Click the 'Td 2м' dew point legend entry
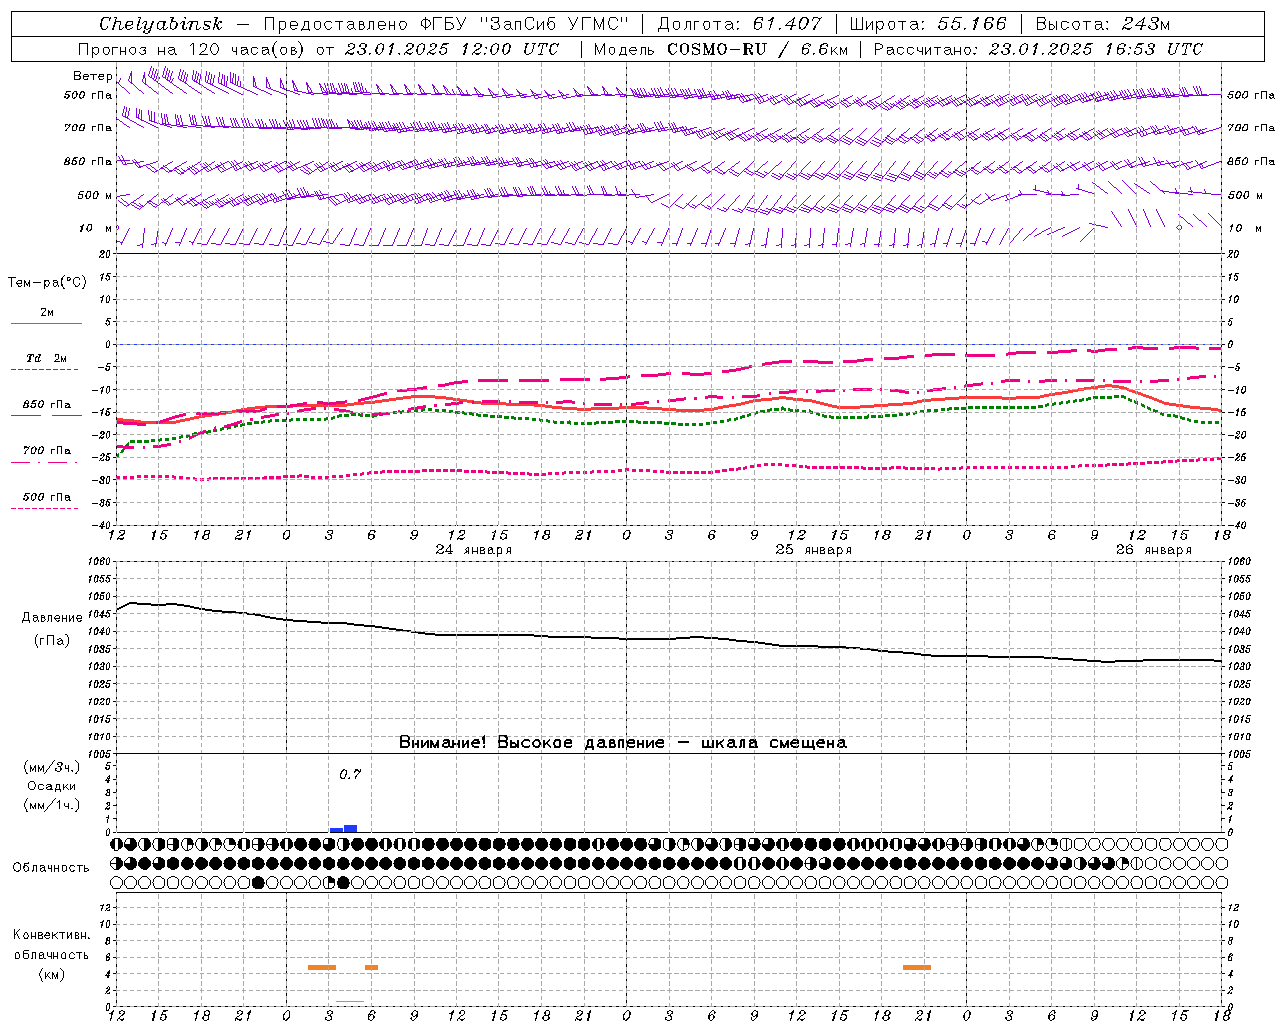Screen dimensions: 1280x1024 coord(47,358)
